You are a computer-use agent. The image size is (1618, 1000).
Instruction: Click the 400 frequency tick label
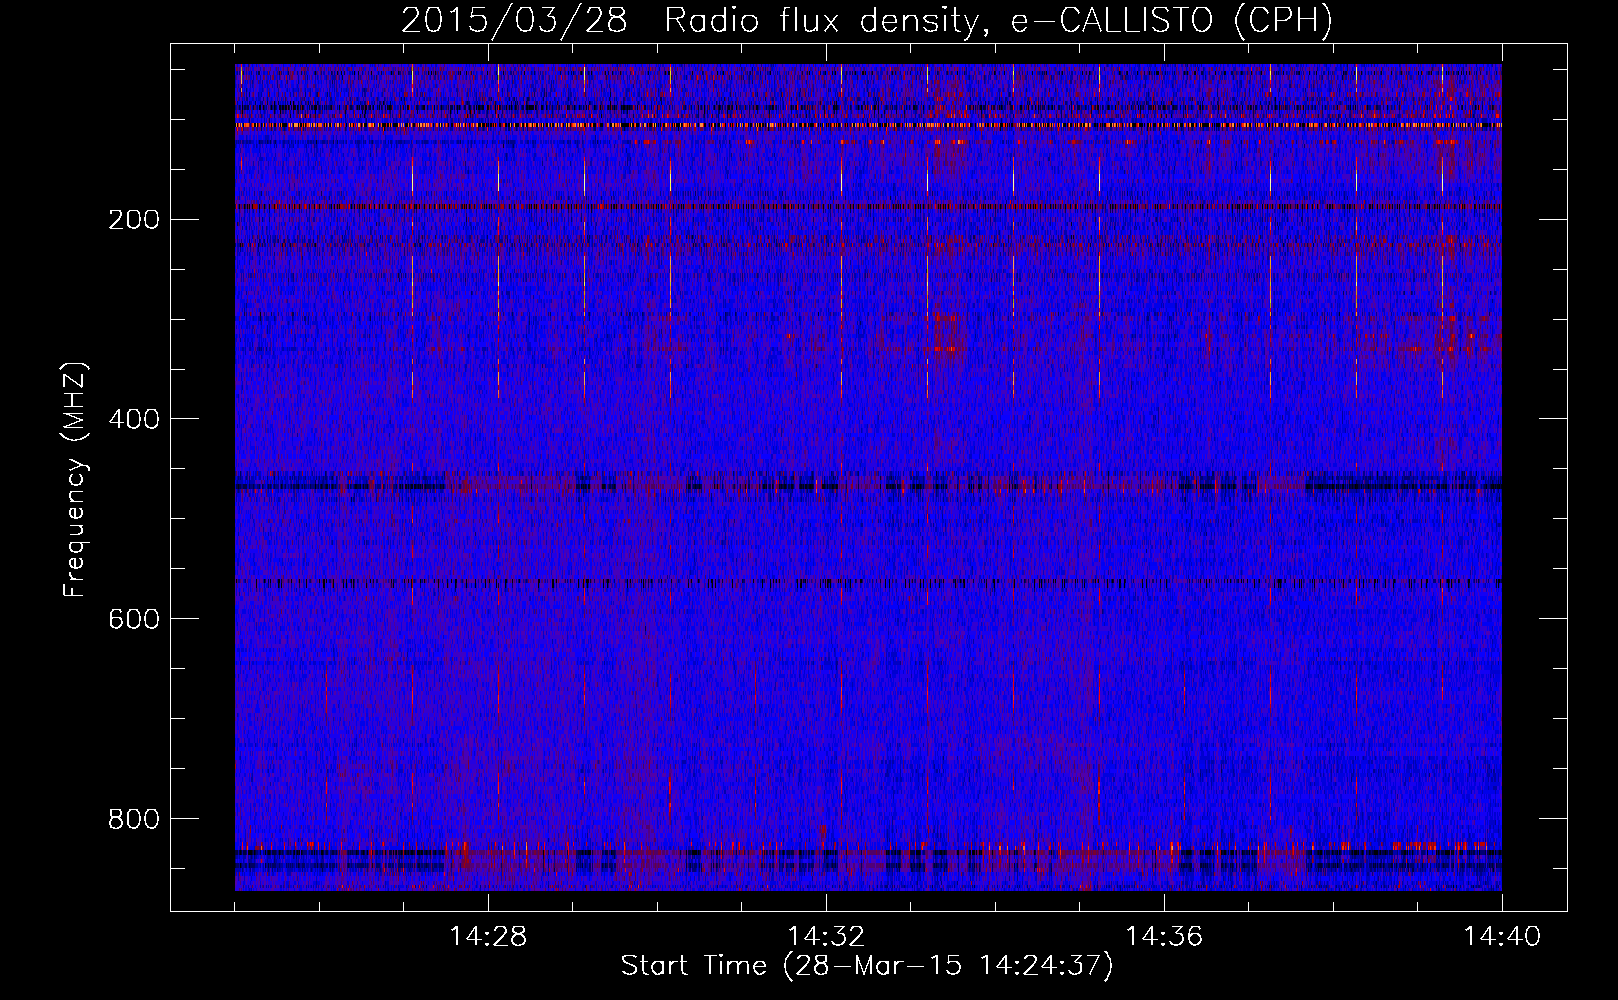click(133, 420)
